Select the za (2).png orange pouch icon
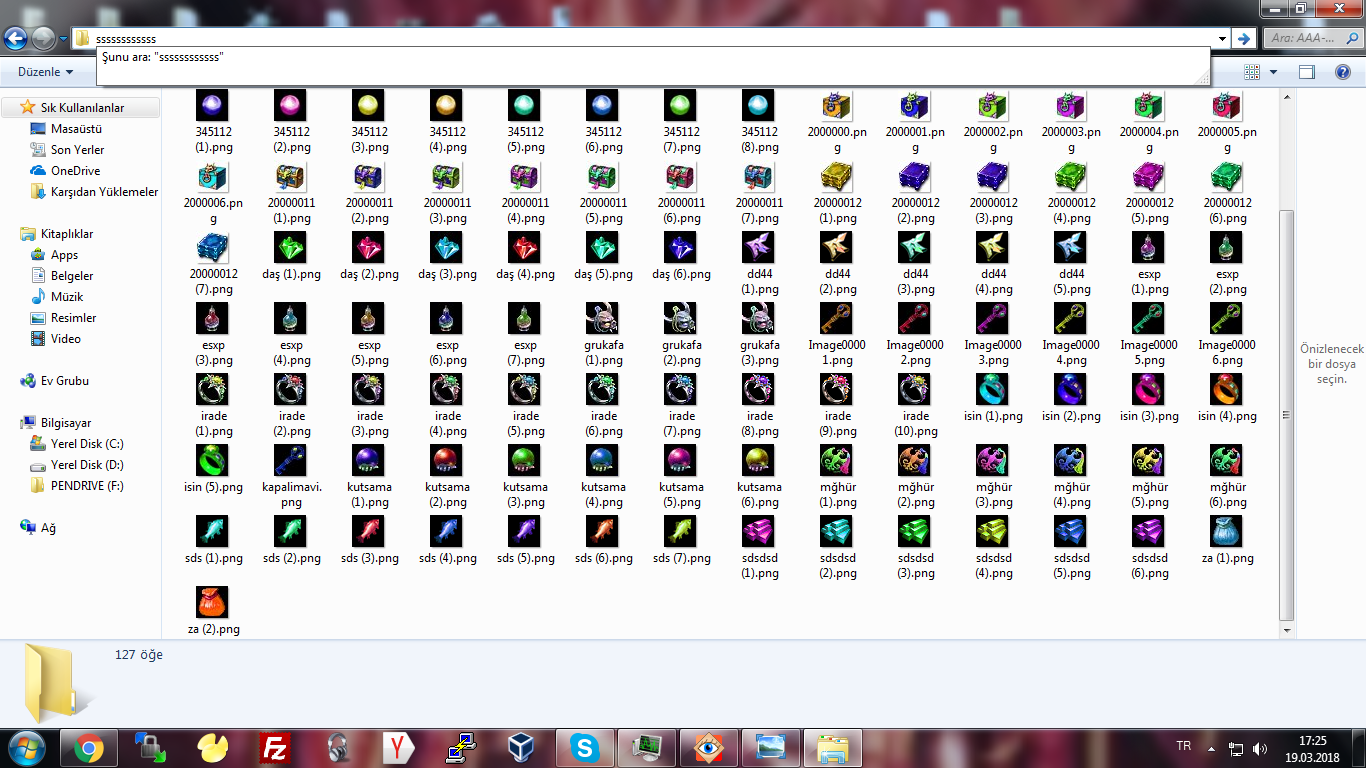 (x=213, y=602)
